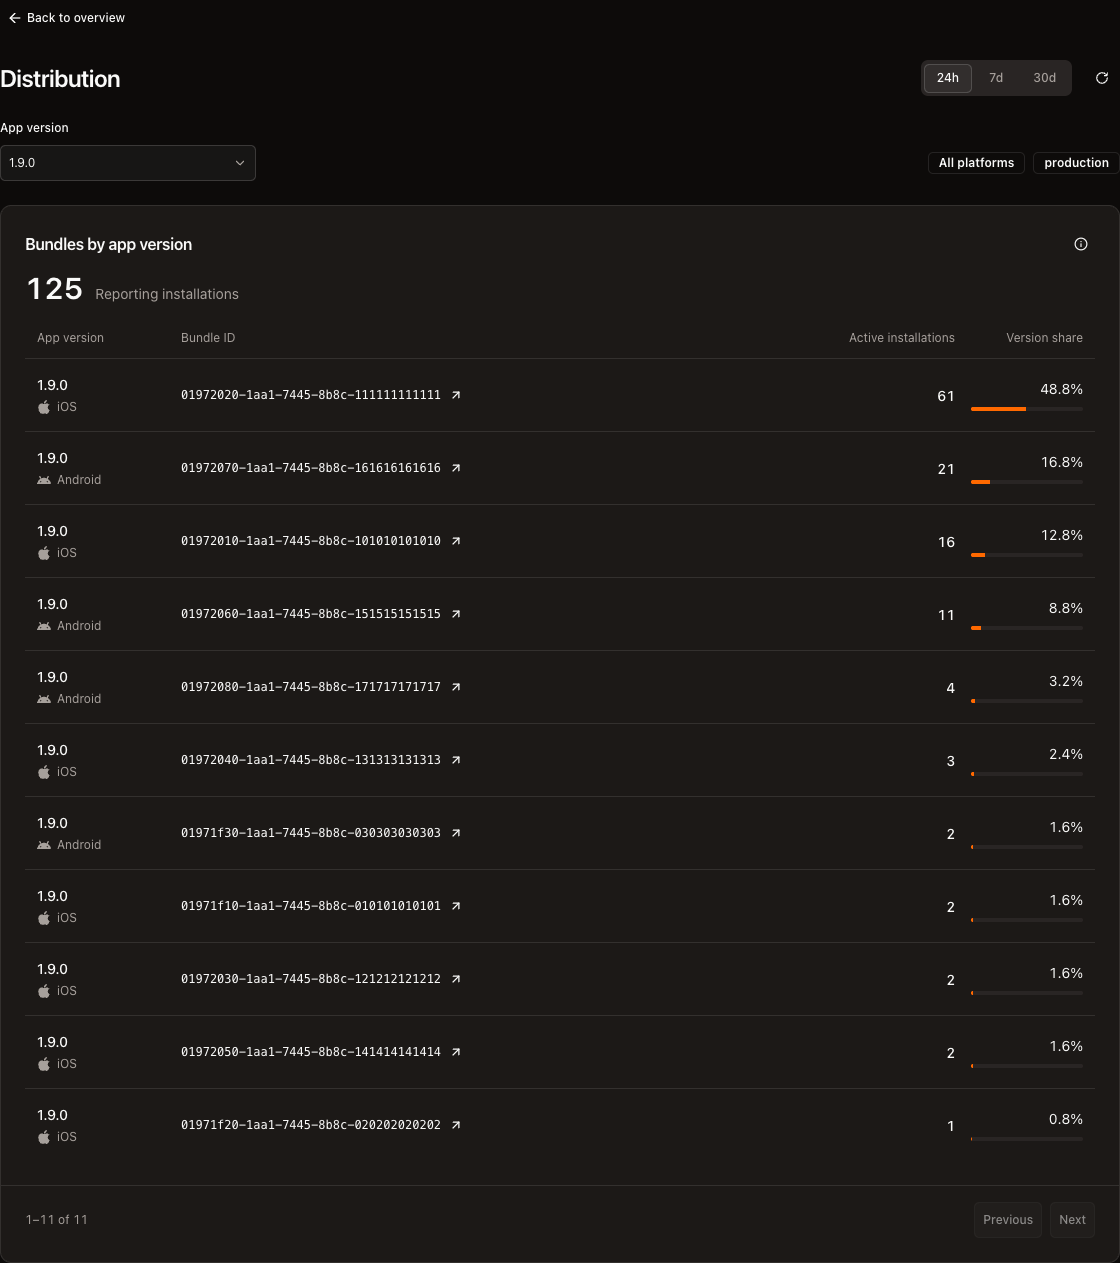Click the 48.8% version share bar
The height and width of the screenshot is (1263, 1120).
pyautogui.click(x=1027, y=409)
